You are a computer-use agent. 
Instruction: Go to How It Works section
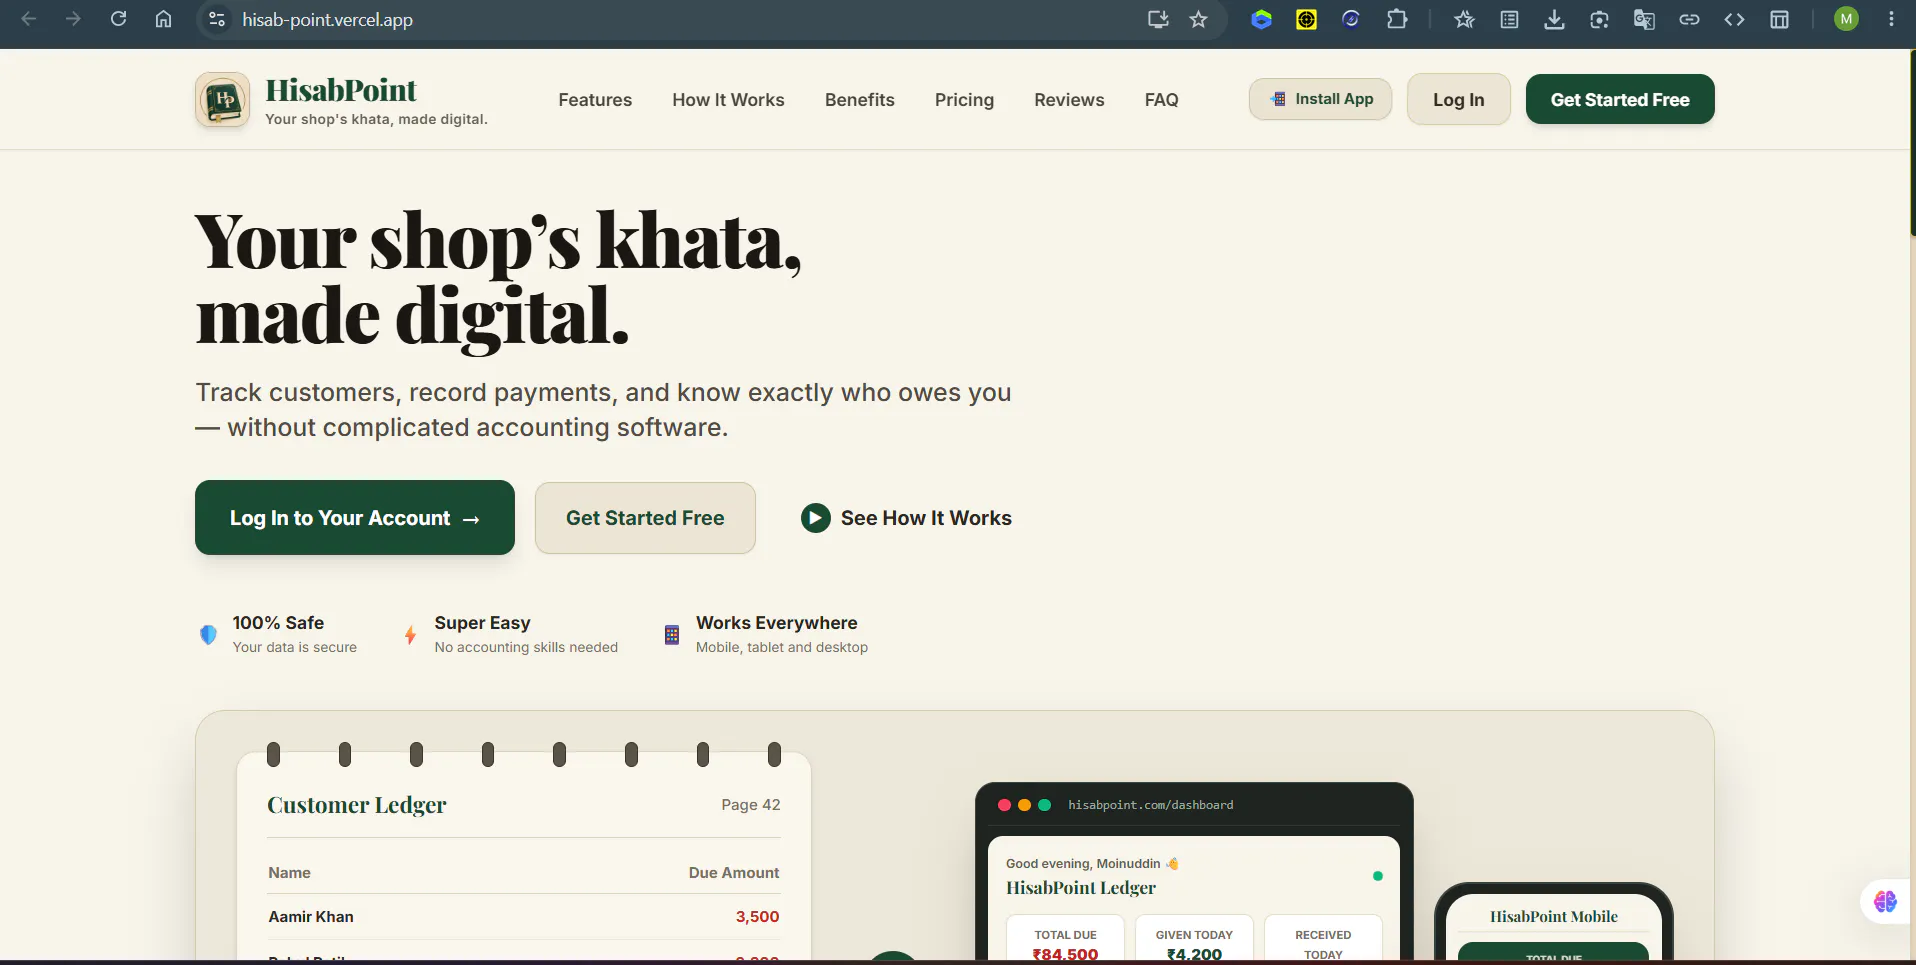728,100
